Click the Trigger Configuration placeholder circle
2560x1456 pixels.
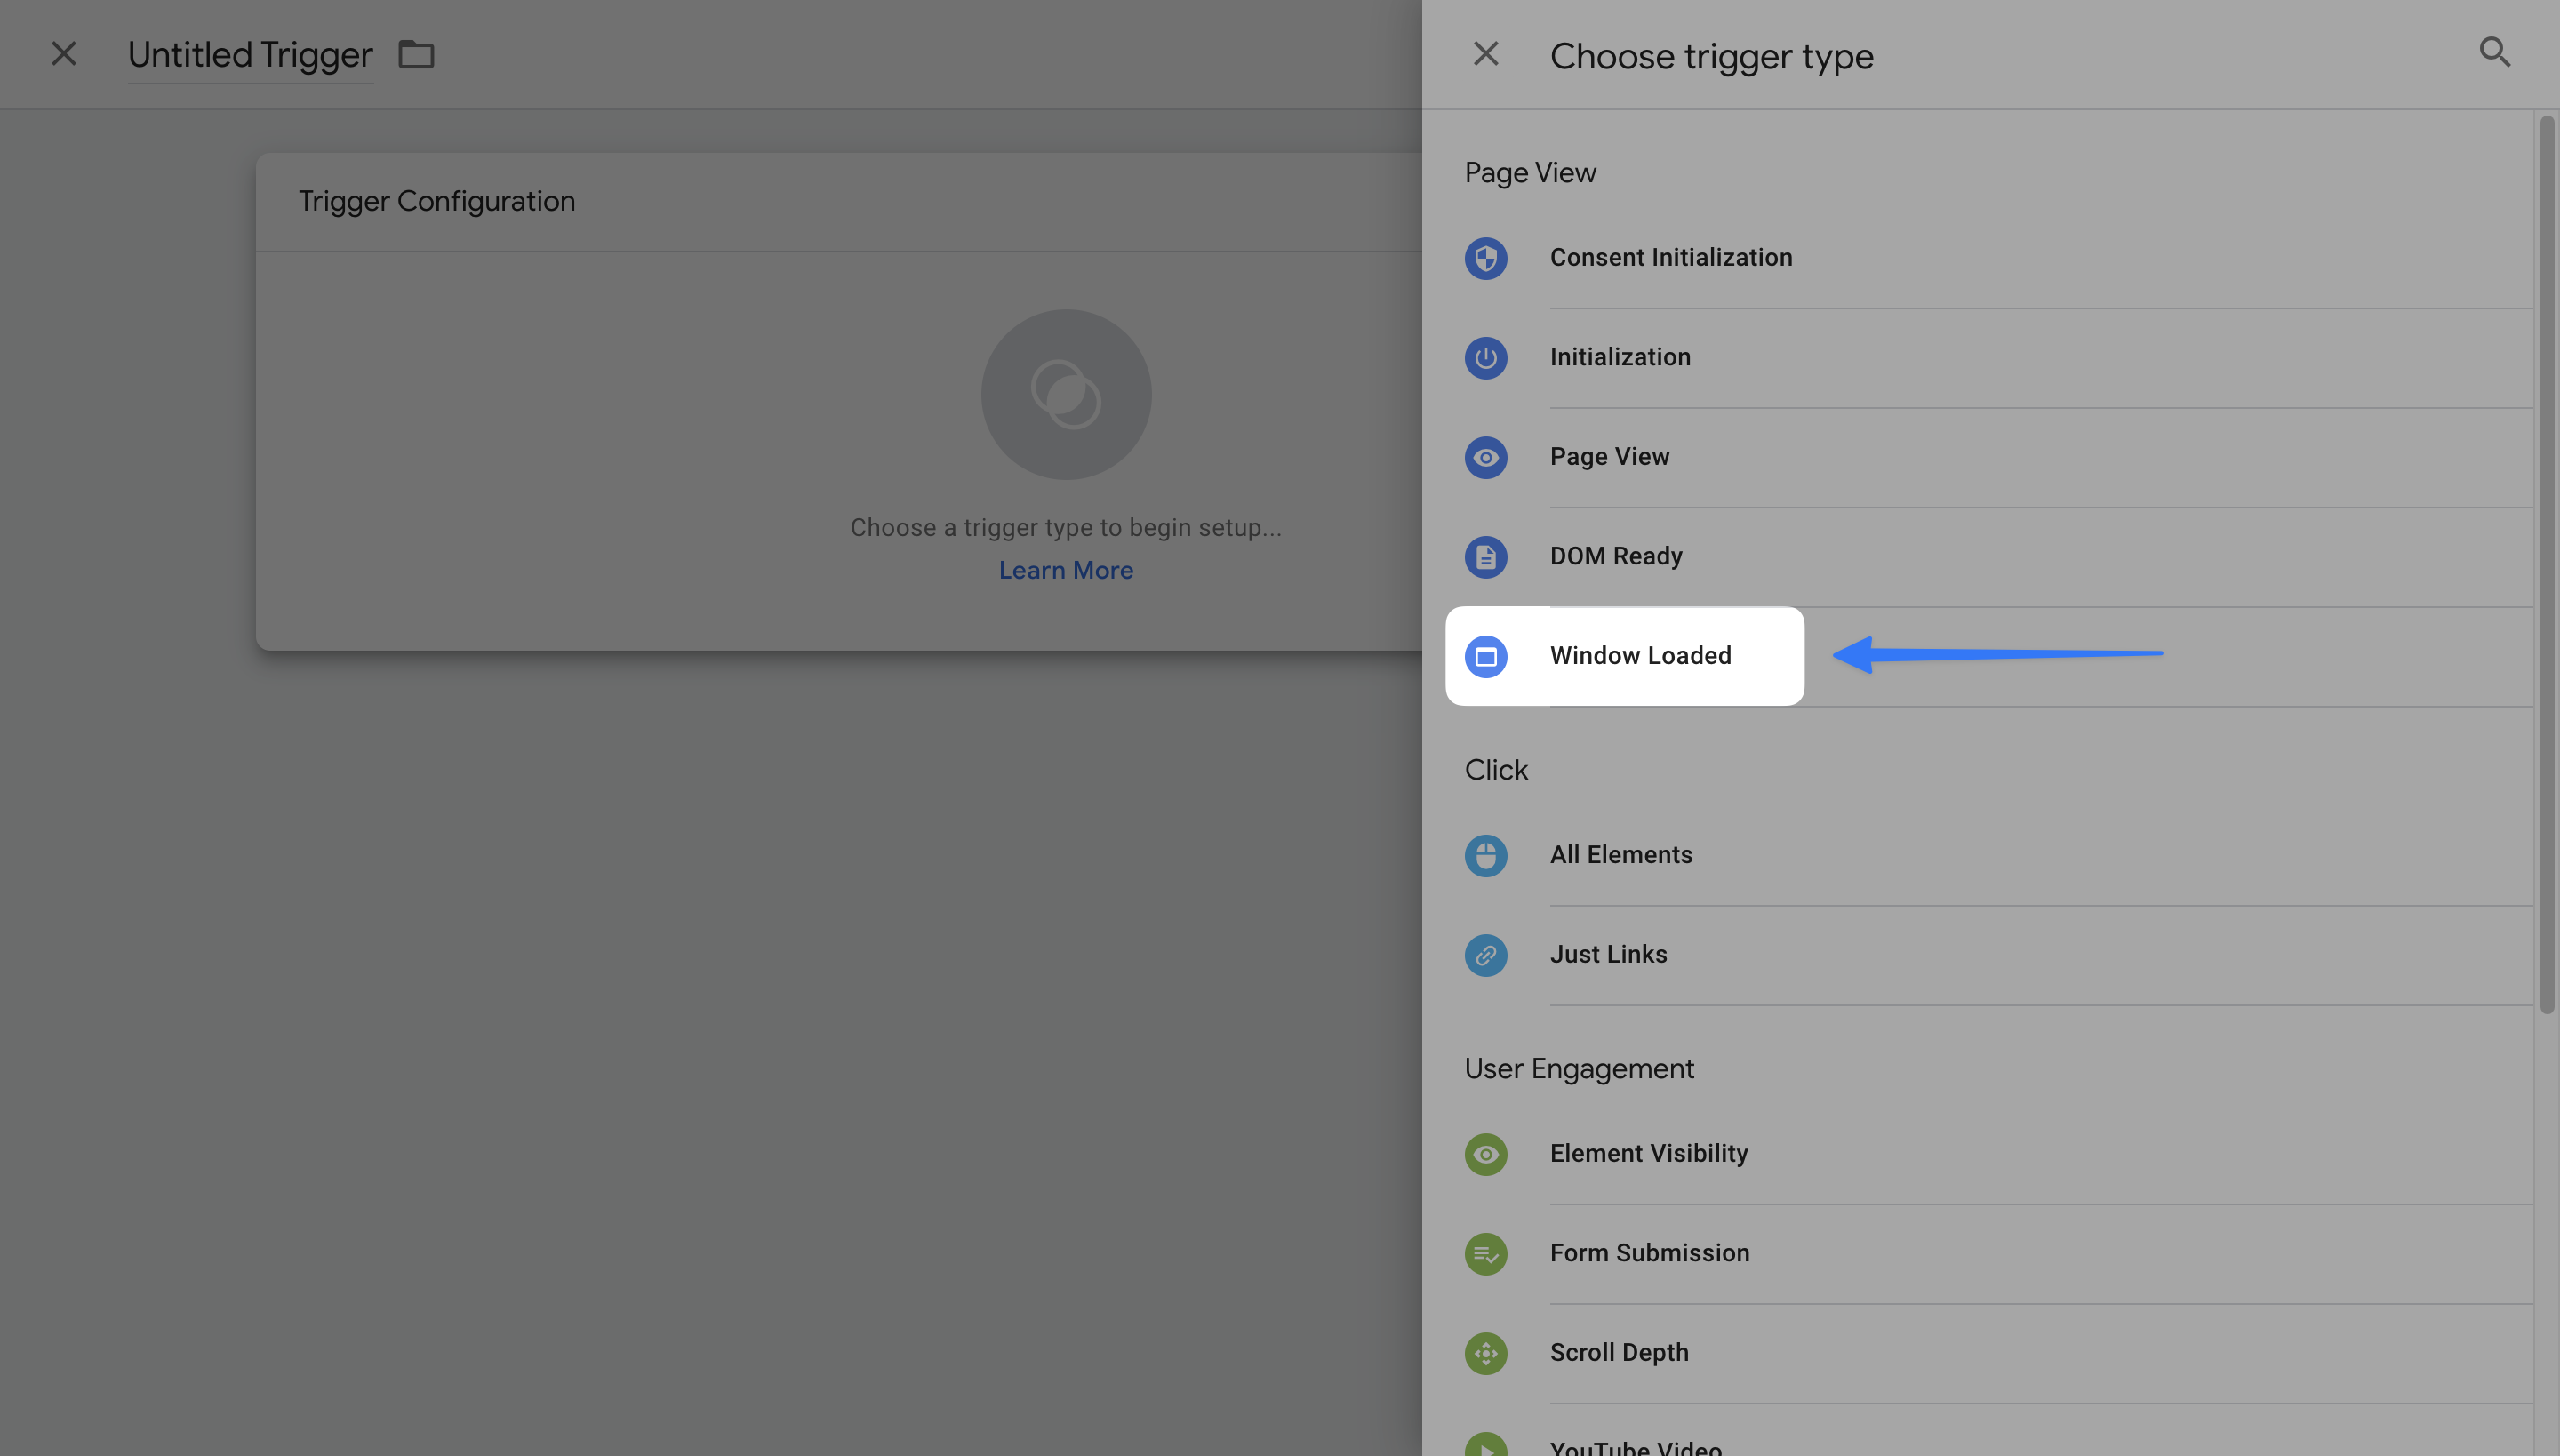click(x=1065, y=394)
